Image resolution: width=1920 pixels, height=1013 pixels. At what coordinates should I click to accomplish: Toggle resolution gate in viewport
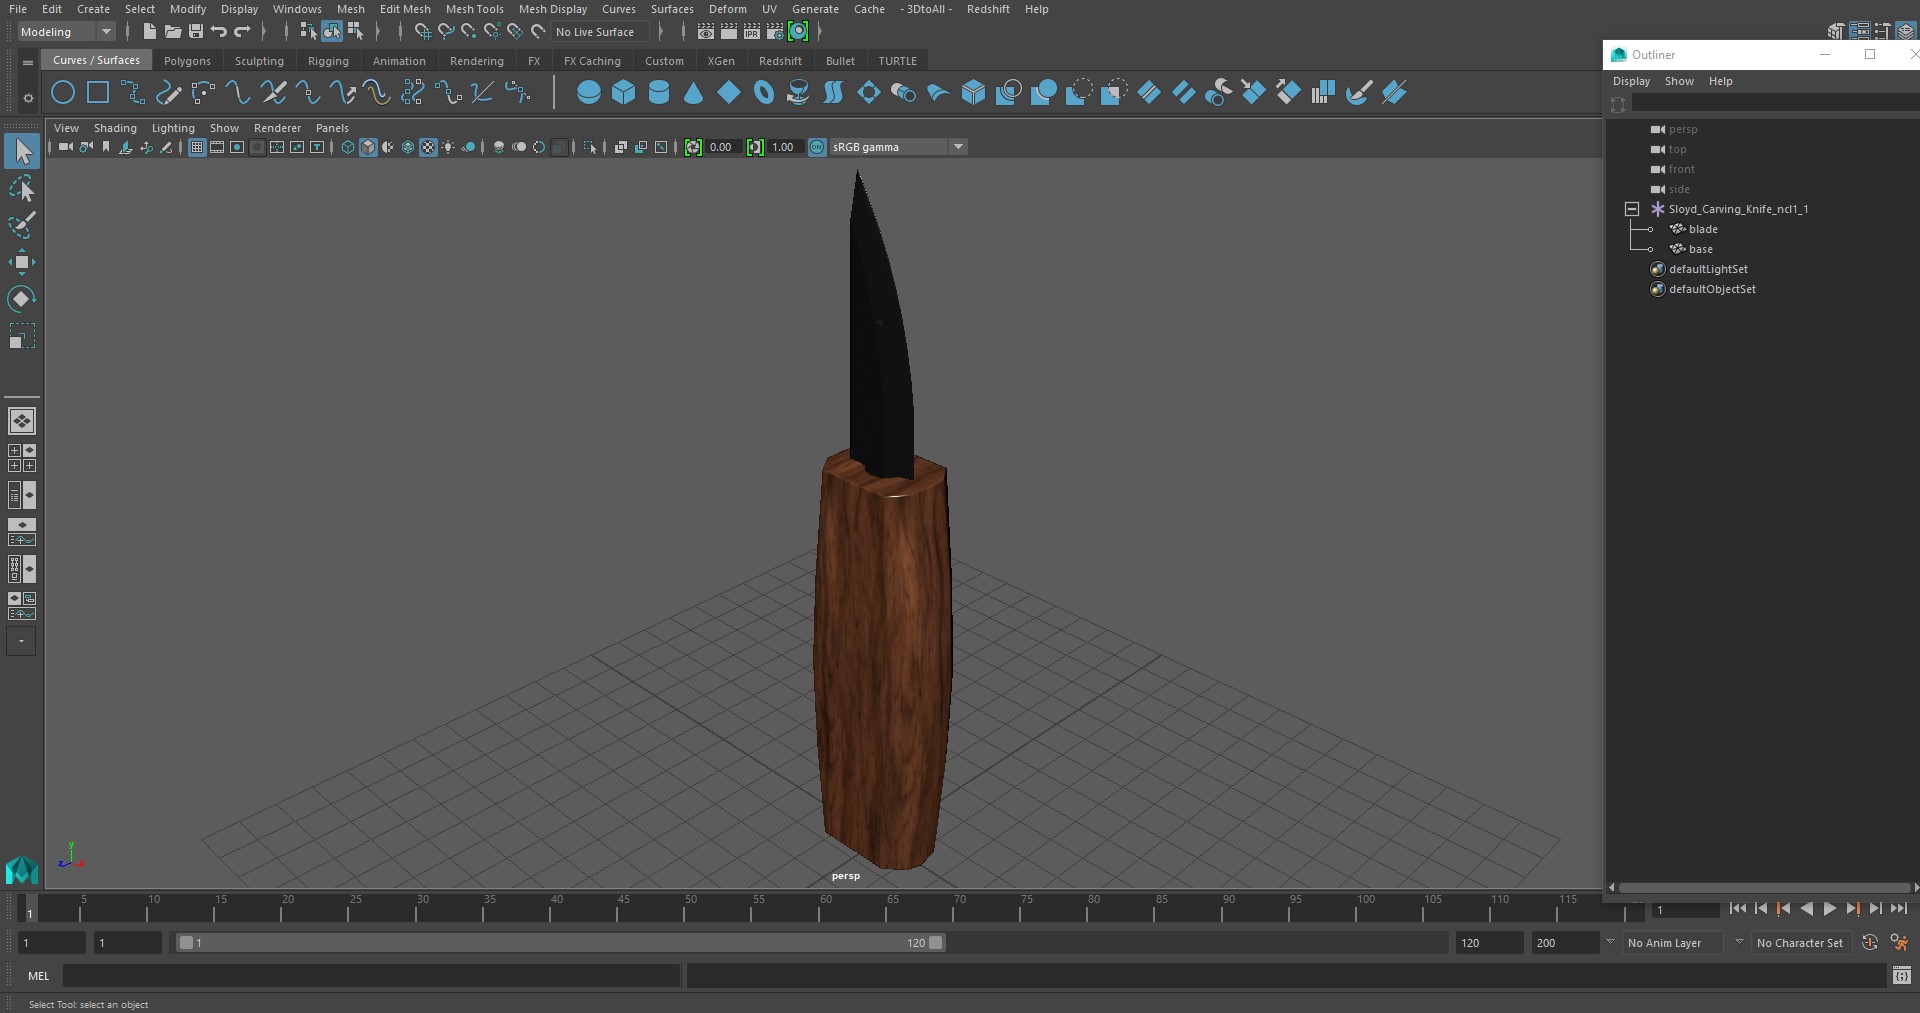click(237, 147)
